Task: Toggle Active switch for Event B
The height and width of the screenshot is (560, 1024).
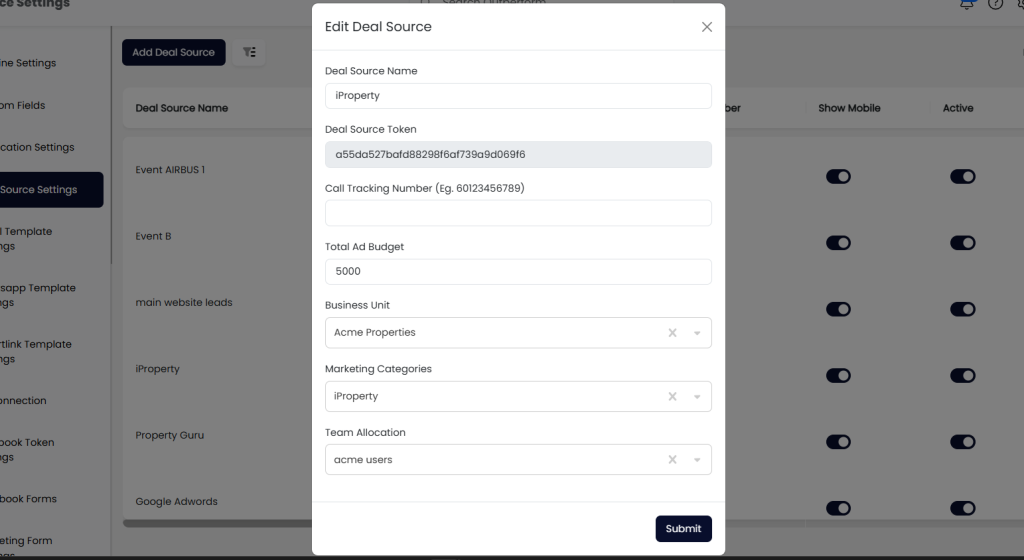Action: click(x=962, y=243)
